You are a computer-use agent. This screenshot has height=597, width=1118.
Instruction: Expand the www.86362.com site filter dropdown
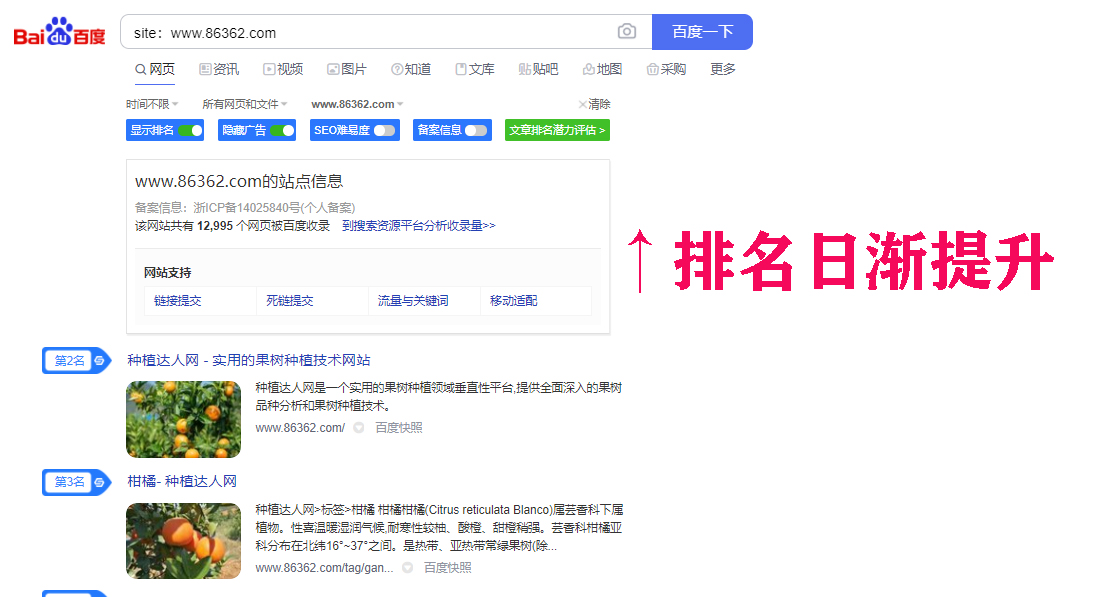point(357,104)
